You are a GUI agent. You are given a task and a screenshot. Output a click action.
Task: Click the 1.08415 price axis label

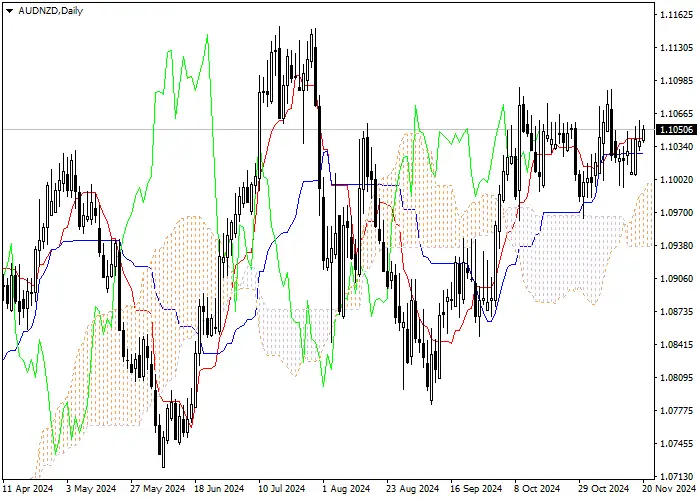pyautogui.click(x=676, y=345)
